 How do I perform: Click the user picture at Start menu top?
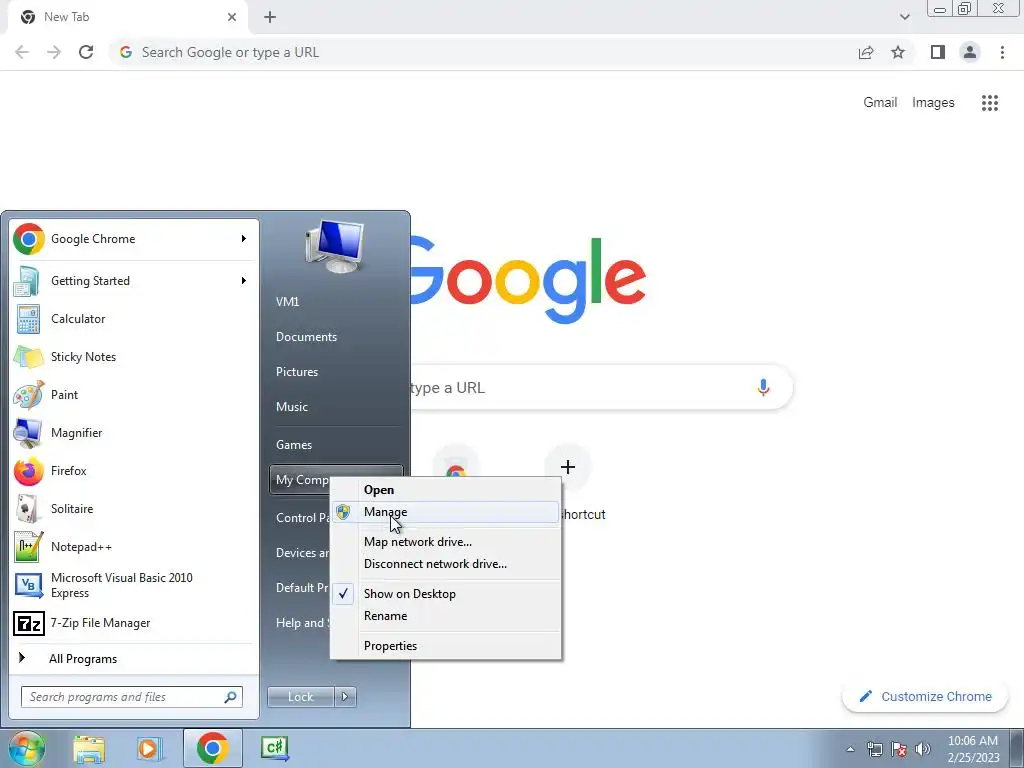point(334,247)
